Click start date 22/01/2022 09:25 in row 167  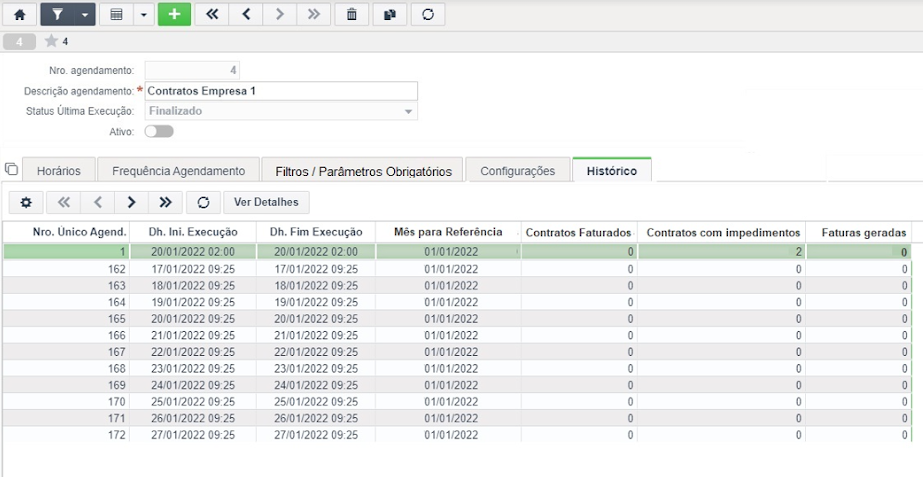[193, 352]
